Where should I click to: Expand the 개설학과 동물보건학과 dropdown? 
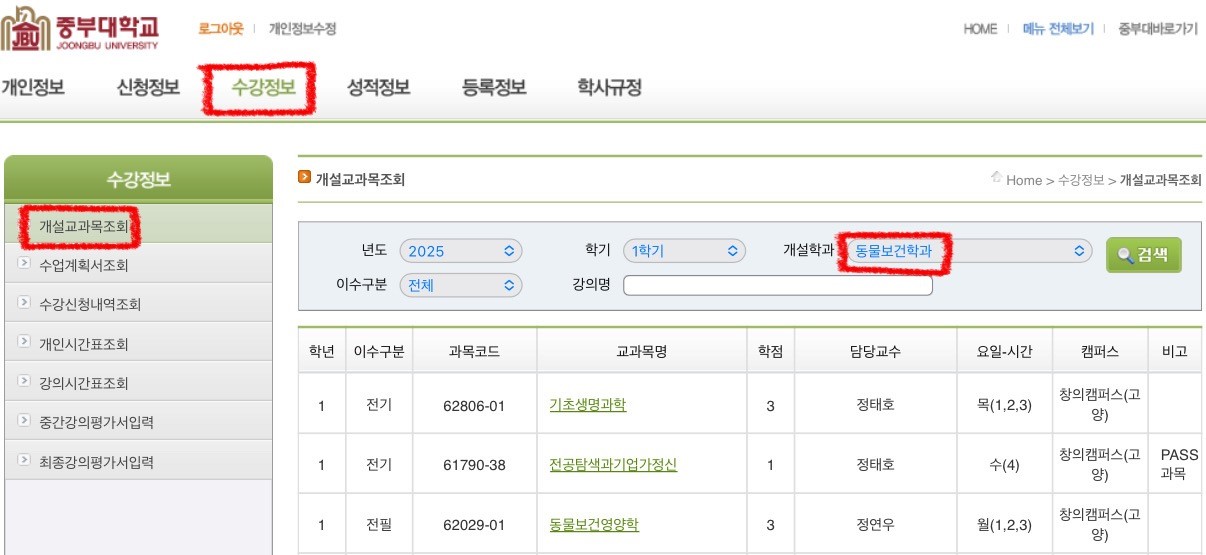coord(966,251)
